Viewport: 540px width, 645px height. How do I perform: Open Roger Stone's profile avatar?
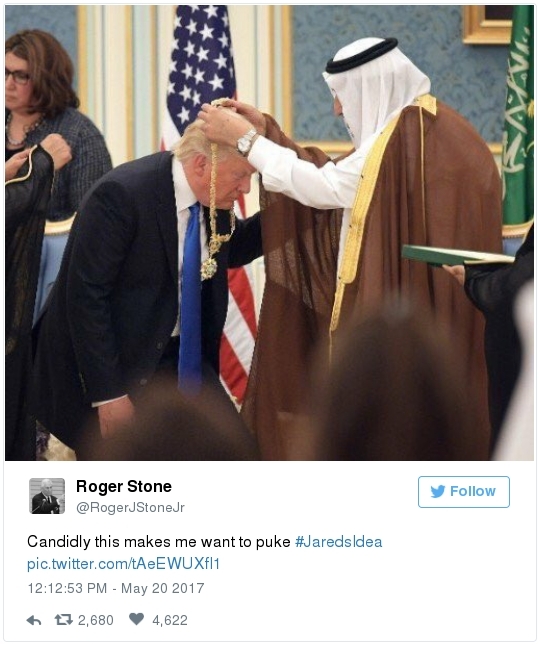47,496
